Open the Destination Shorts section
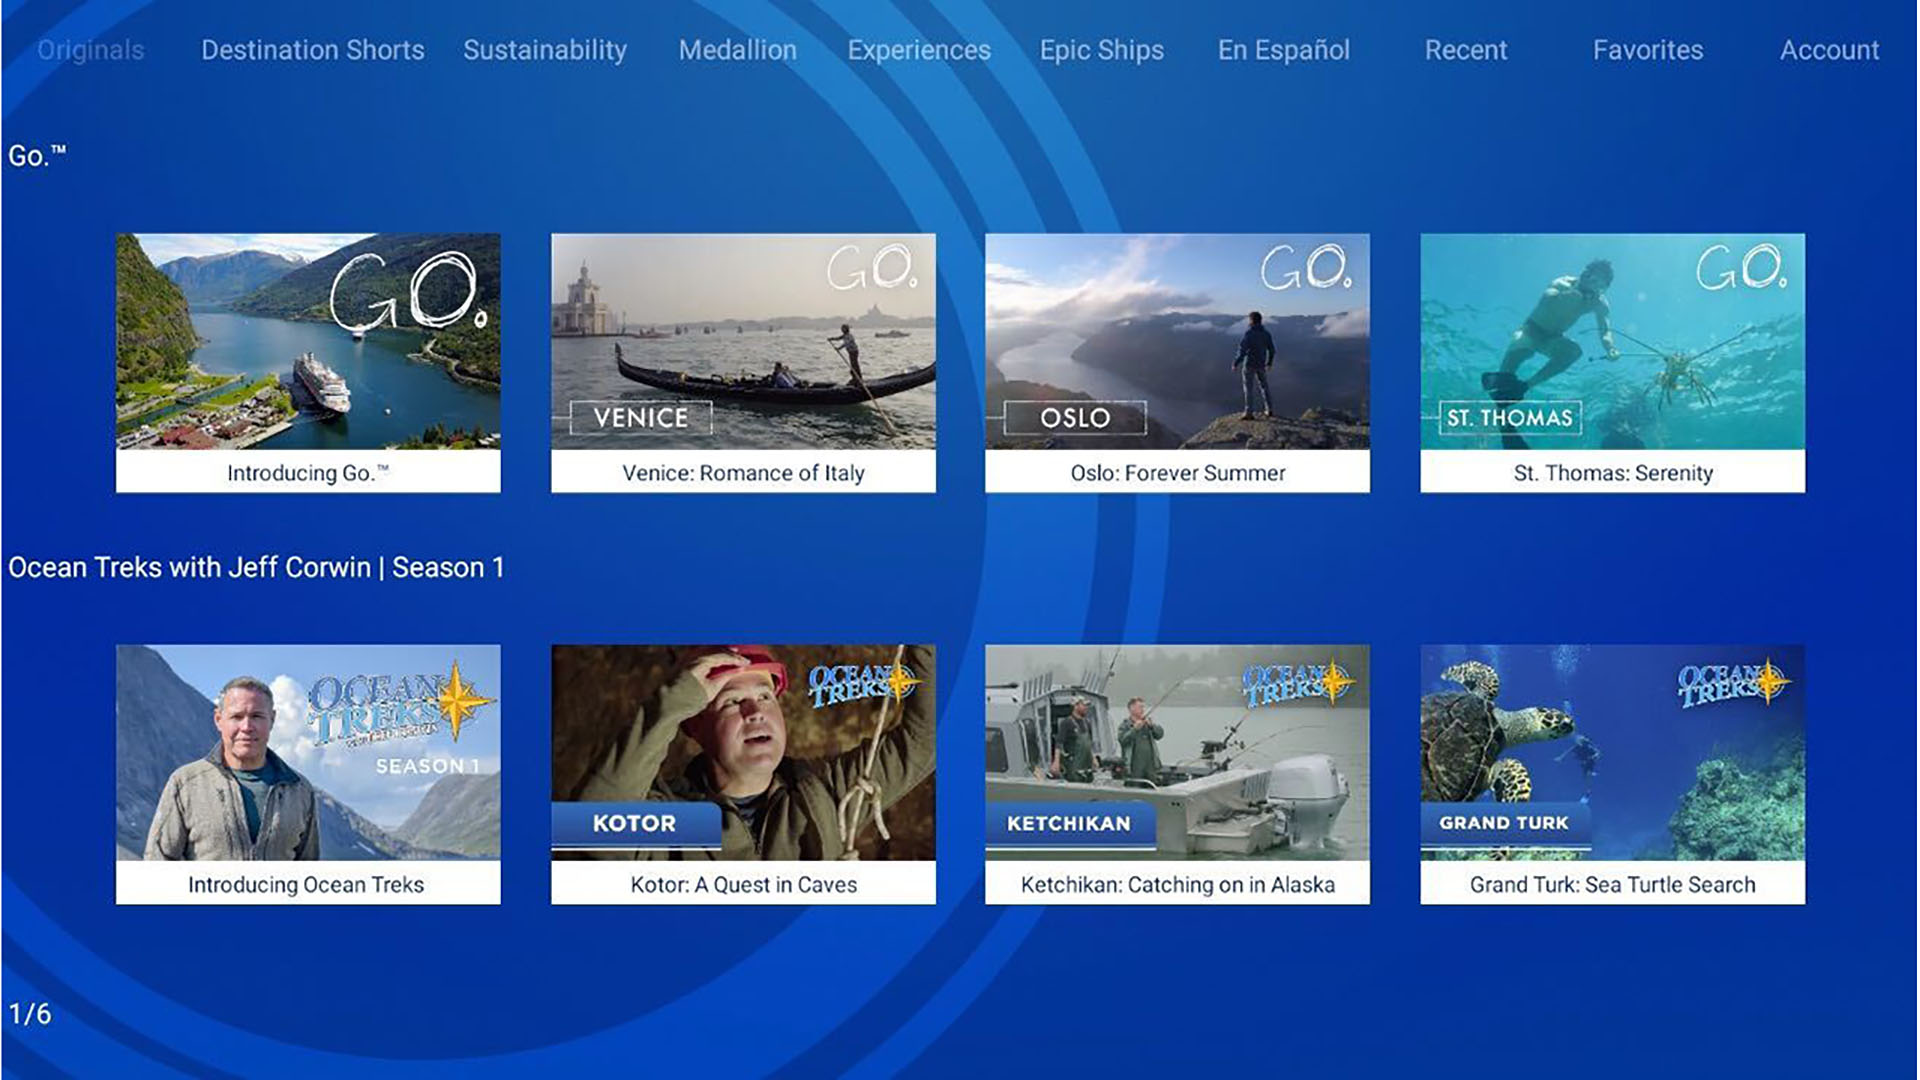Image resolution: width=1920 pixels, height=1080 pixels. [313, 50]
